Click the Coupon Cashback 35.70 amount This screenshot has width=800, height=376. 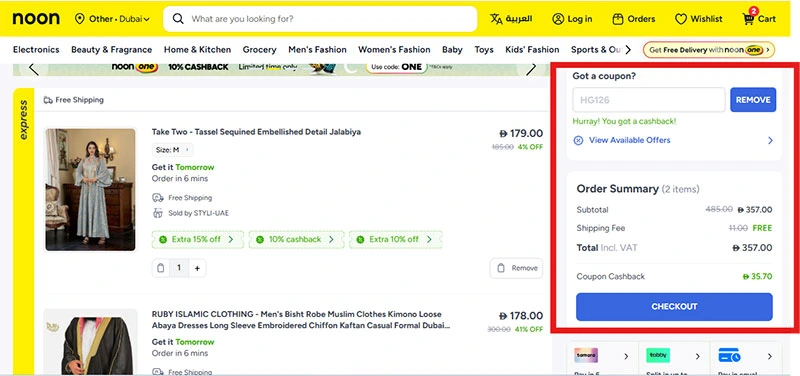coord(757,277)
